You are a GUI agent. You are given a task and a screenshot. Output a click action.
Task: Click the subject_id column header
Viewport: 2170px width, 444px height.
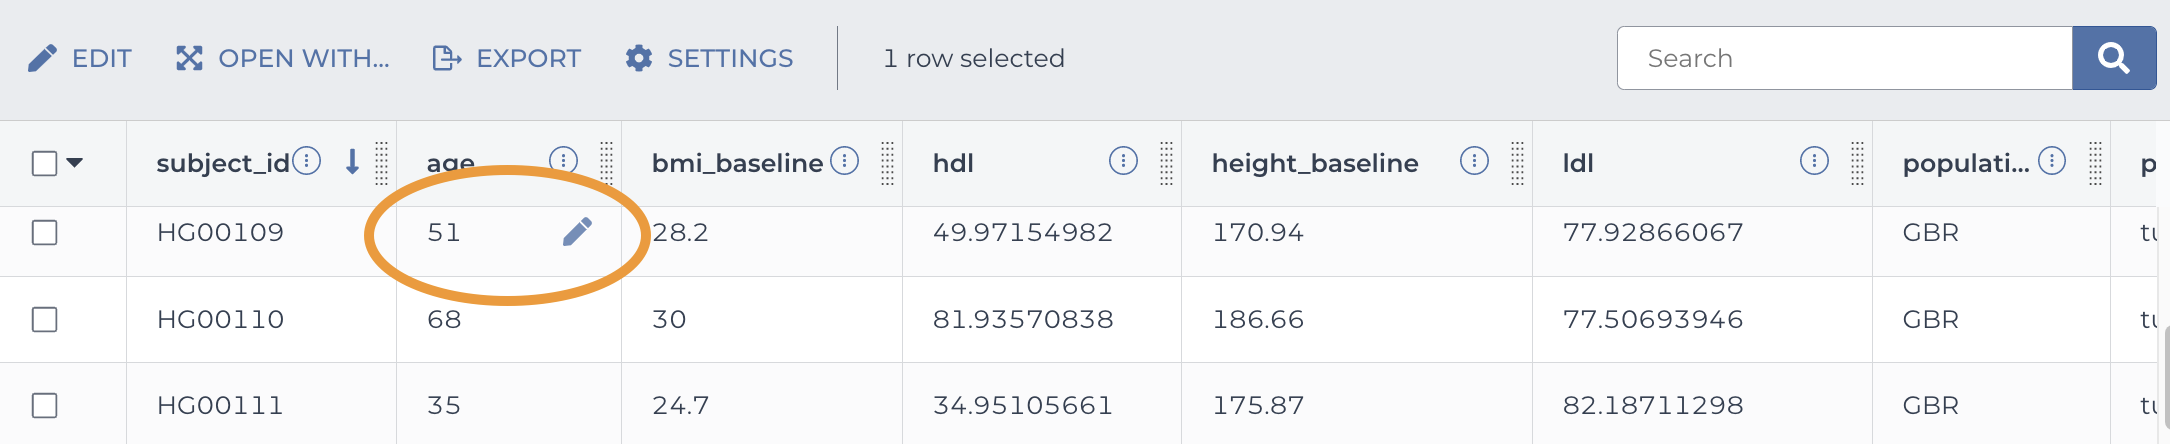(x=223, y=164)
